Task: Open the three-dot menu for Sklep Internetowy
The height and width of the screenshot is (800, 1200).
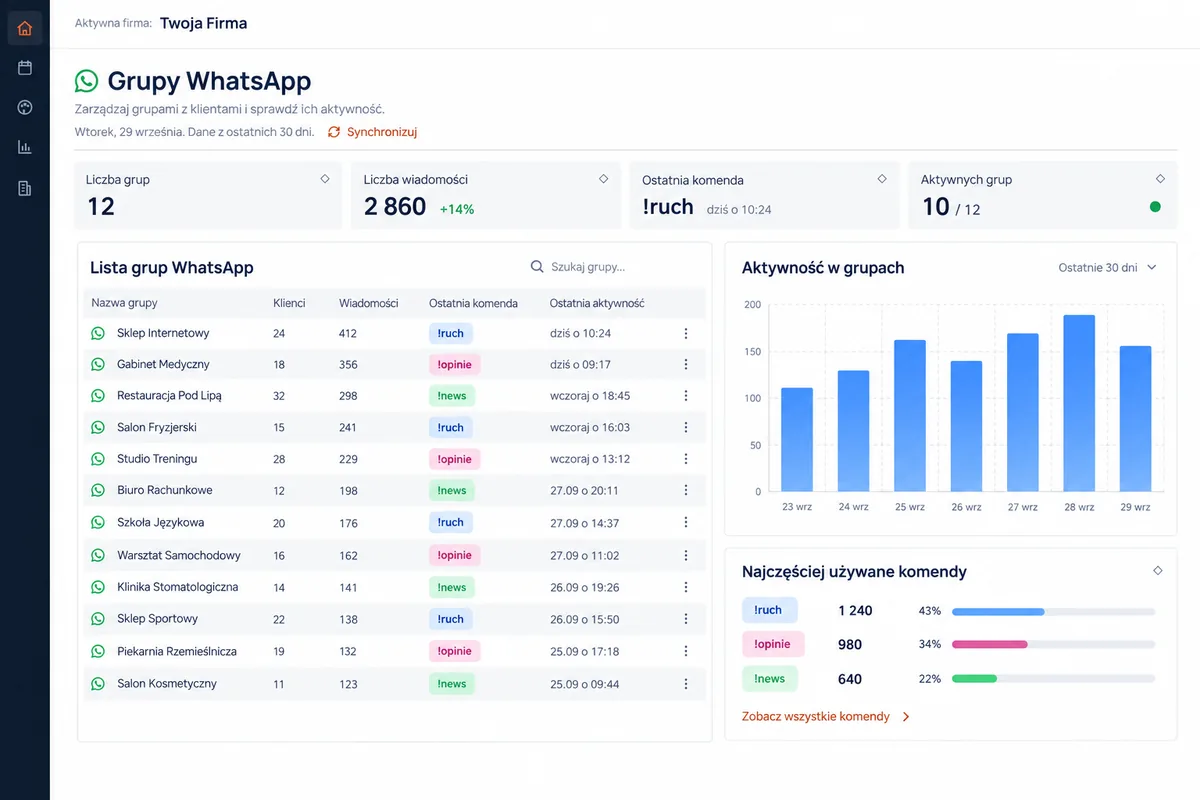Action: point(686,333)
